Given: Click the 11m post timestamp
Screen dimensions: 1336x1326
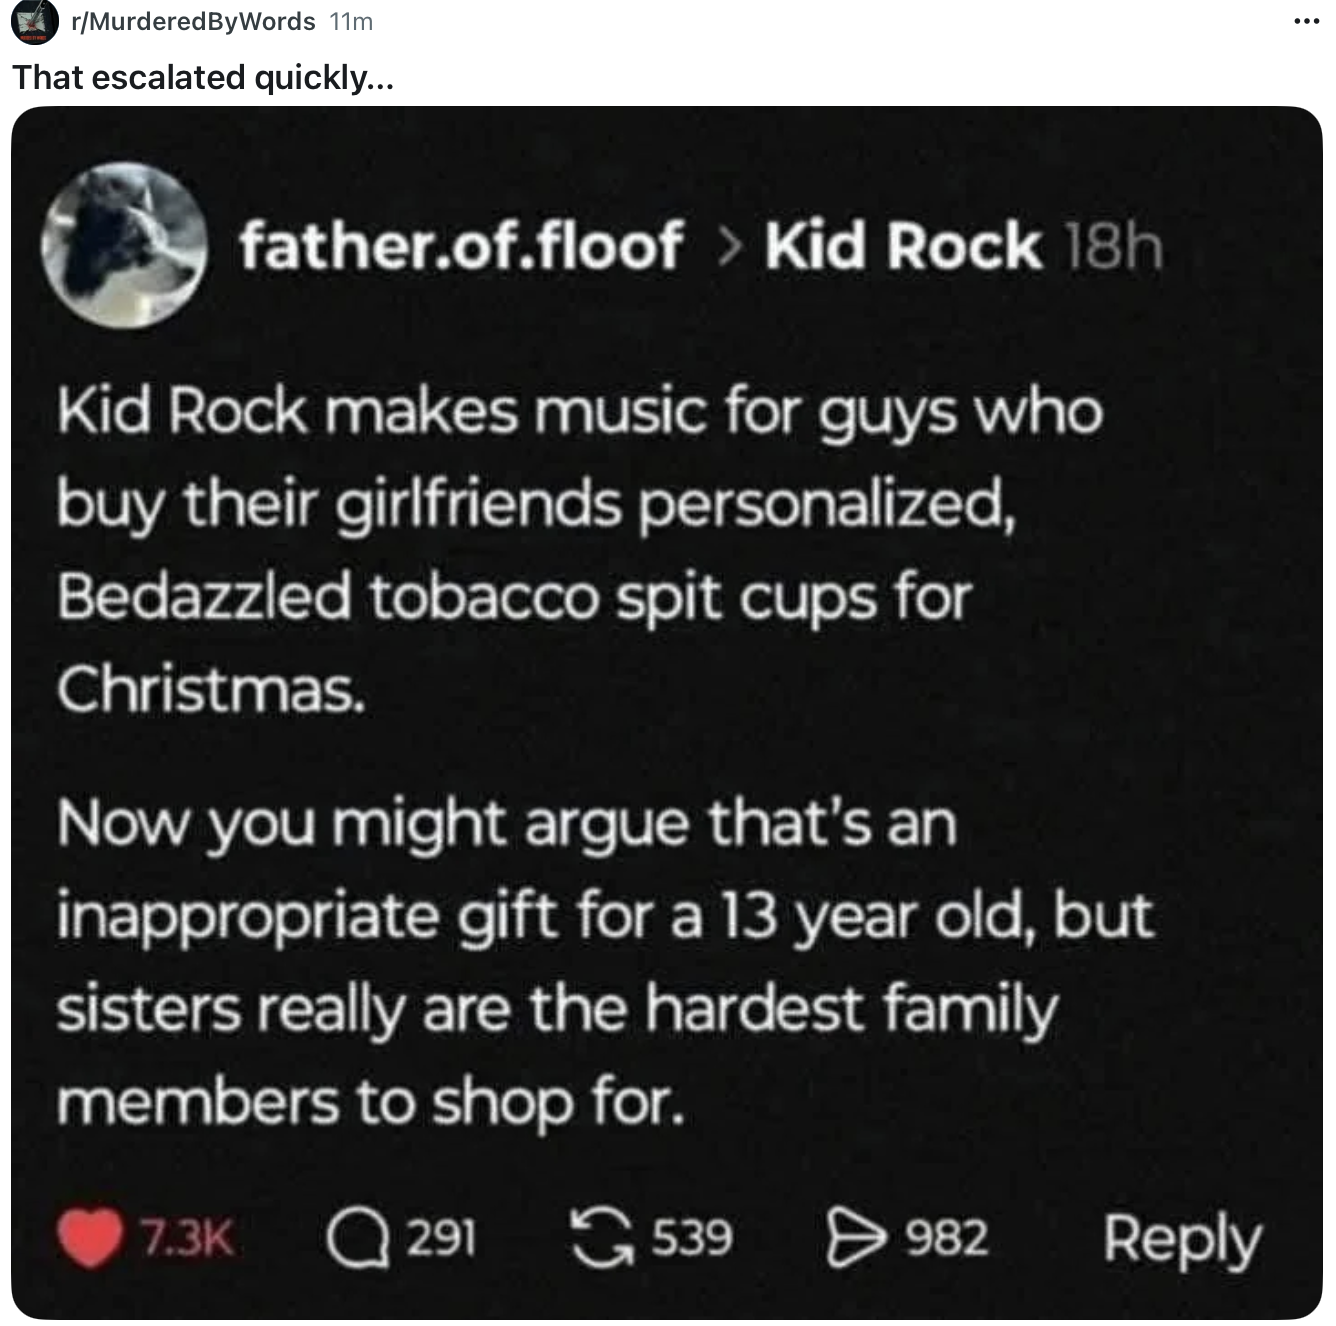Looking at the screenshot, I should [x=351, y=22].
